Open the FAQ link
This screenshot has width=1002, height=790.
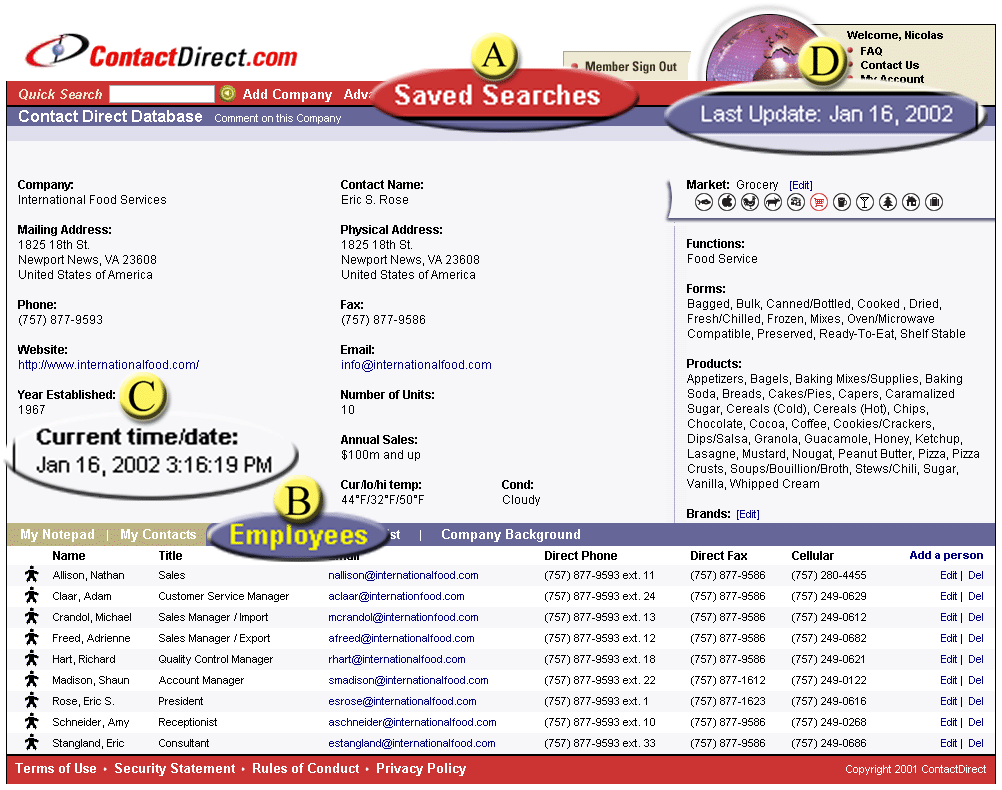click(x=871, y=51)
